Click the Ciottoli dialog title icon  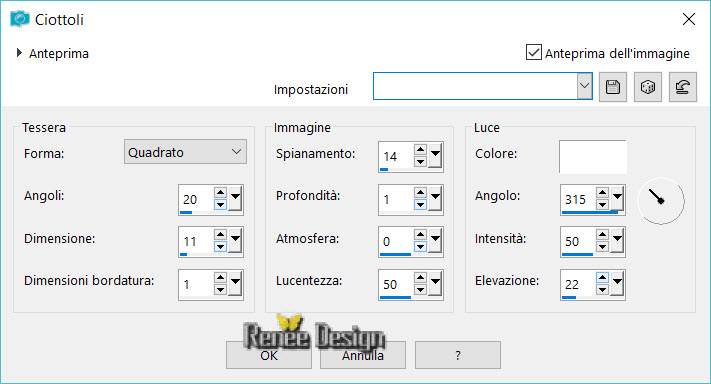pos(20,19)
